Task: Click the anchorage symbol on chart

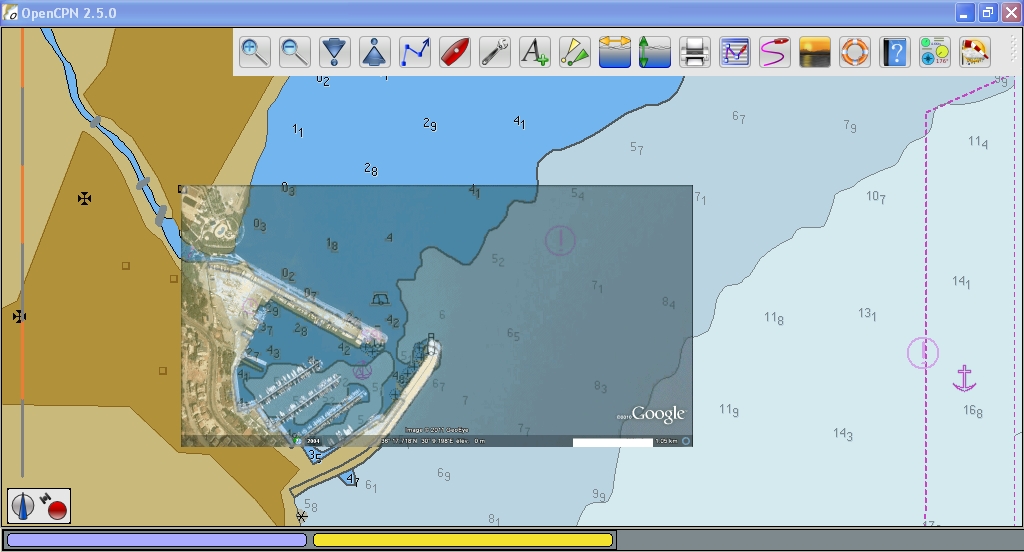Action: [964, 378]
